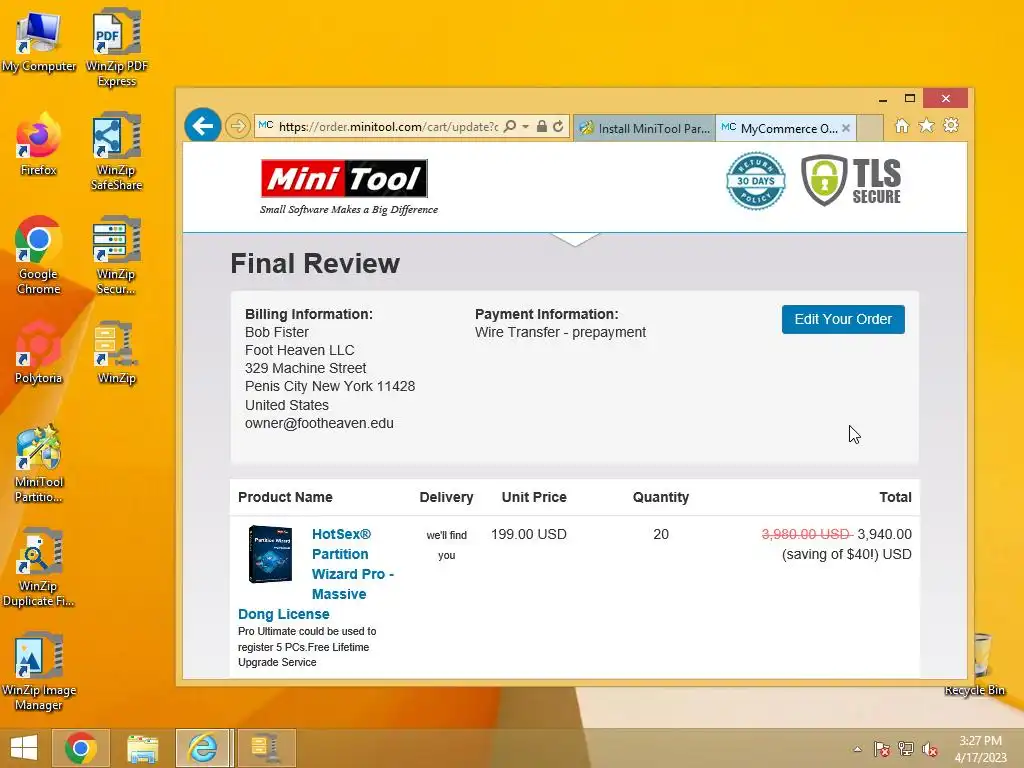
Task: Open Internet Explorer Tools gear
Action: pos(952,125)
